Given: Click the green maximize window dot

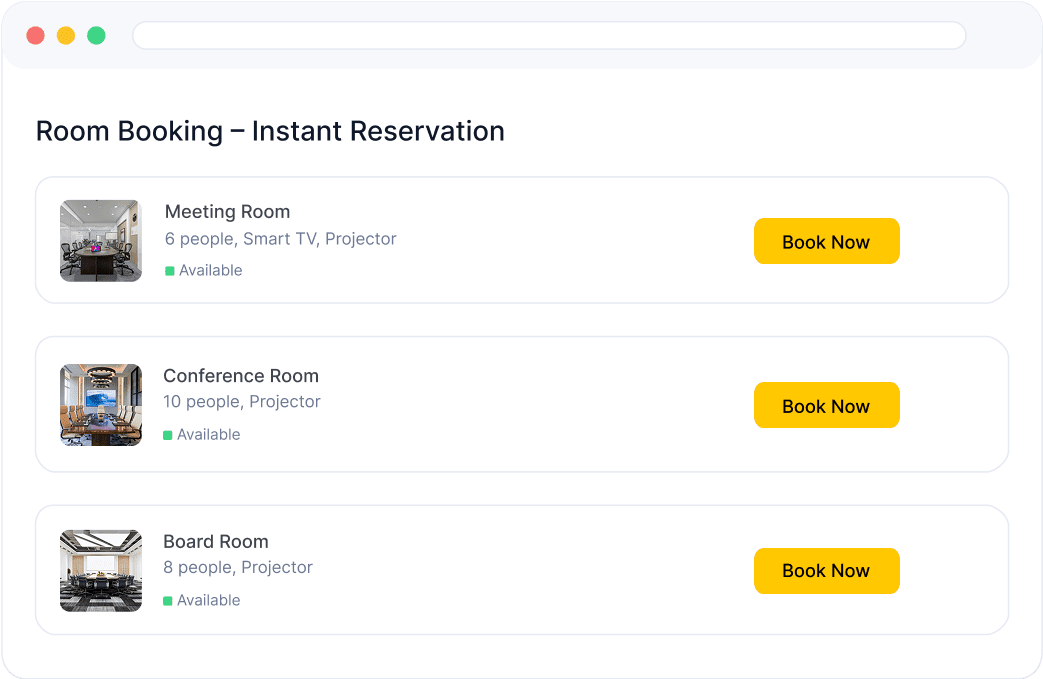Looking at the screenshot, I should click(96, 35).
